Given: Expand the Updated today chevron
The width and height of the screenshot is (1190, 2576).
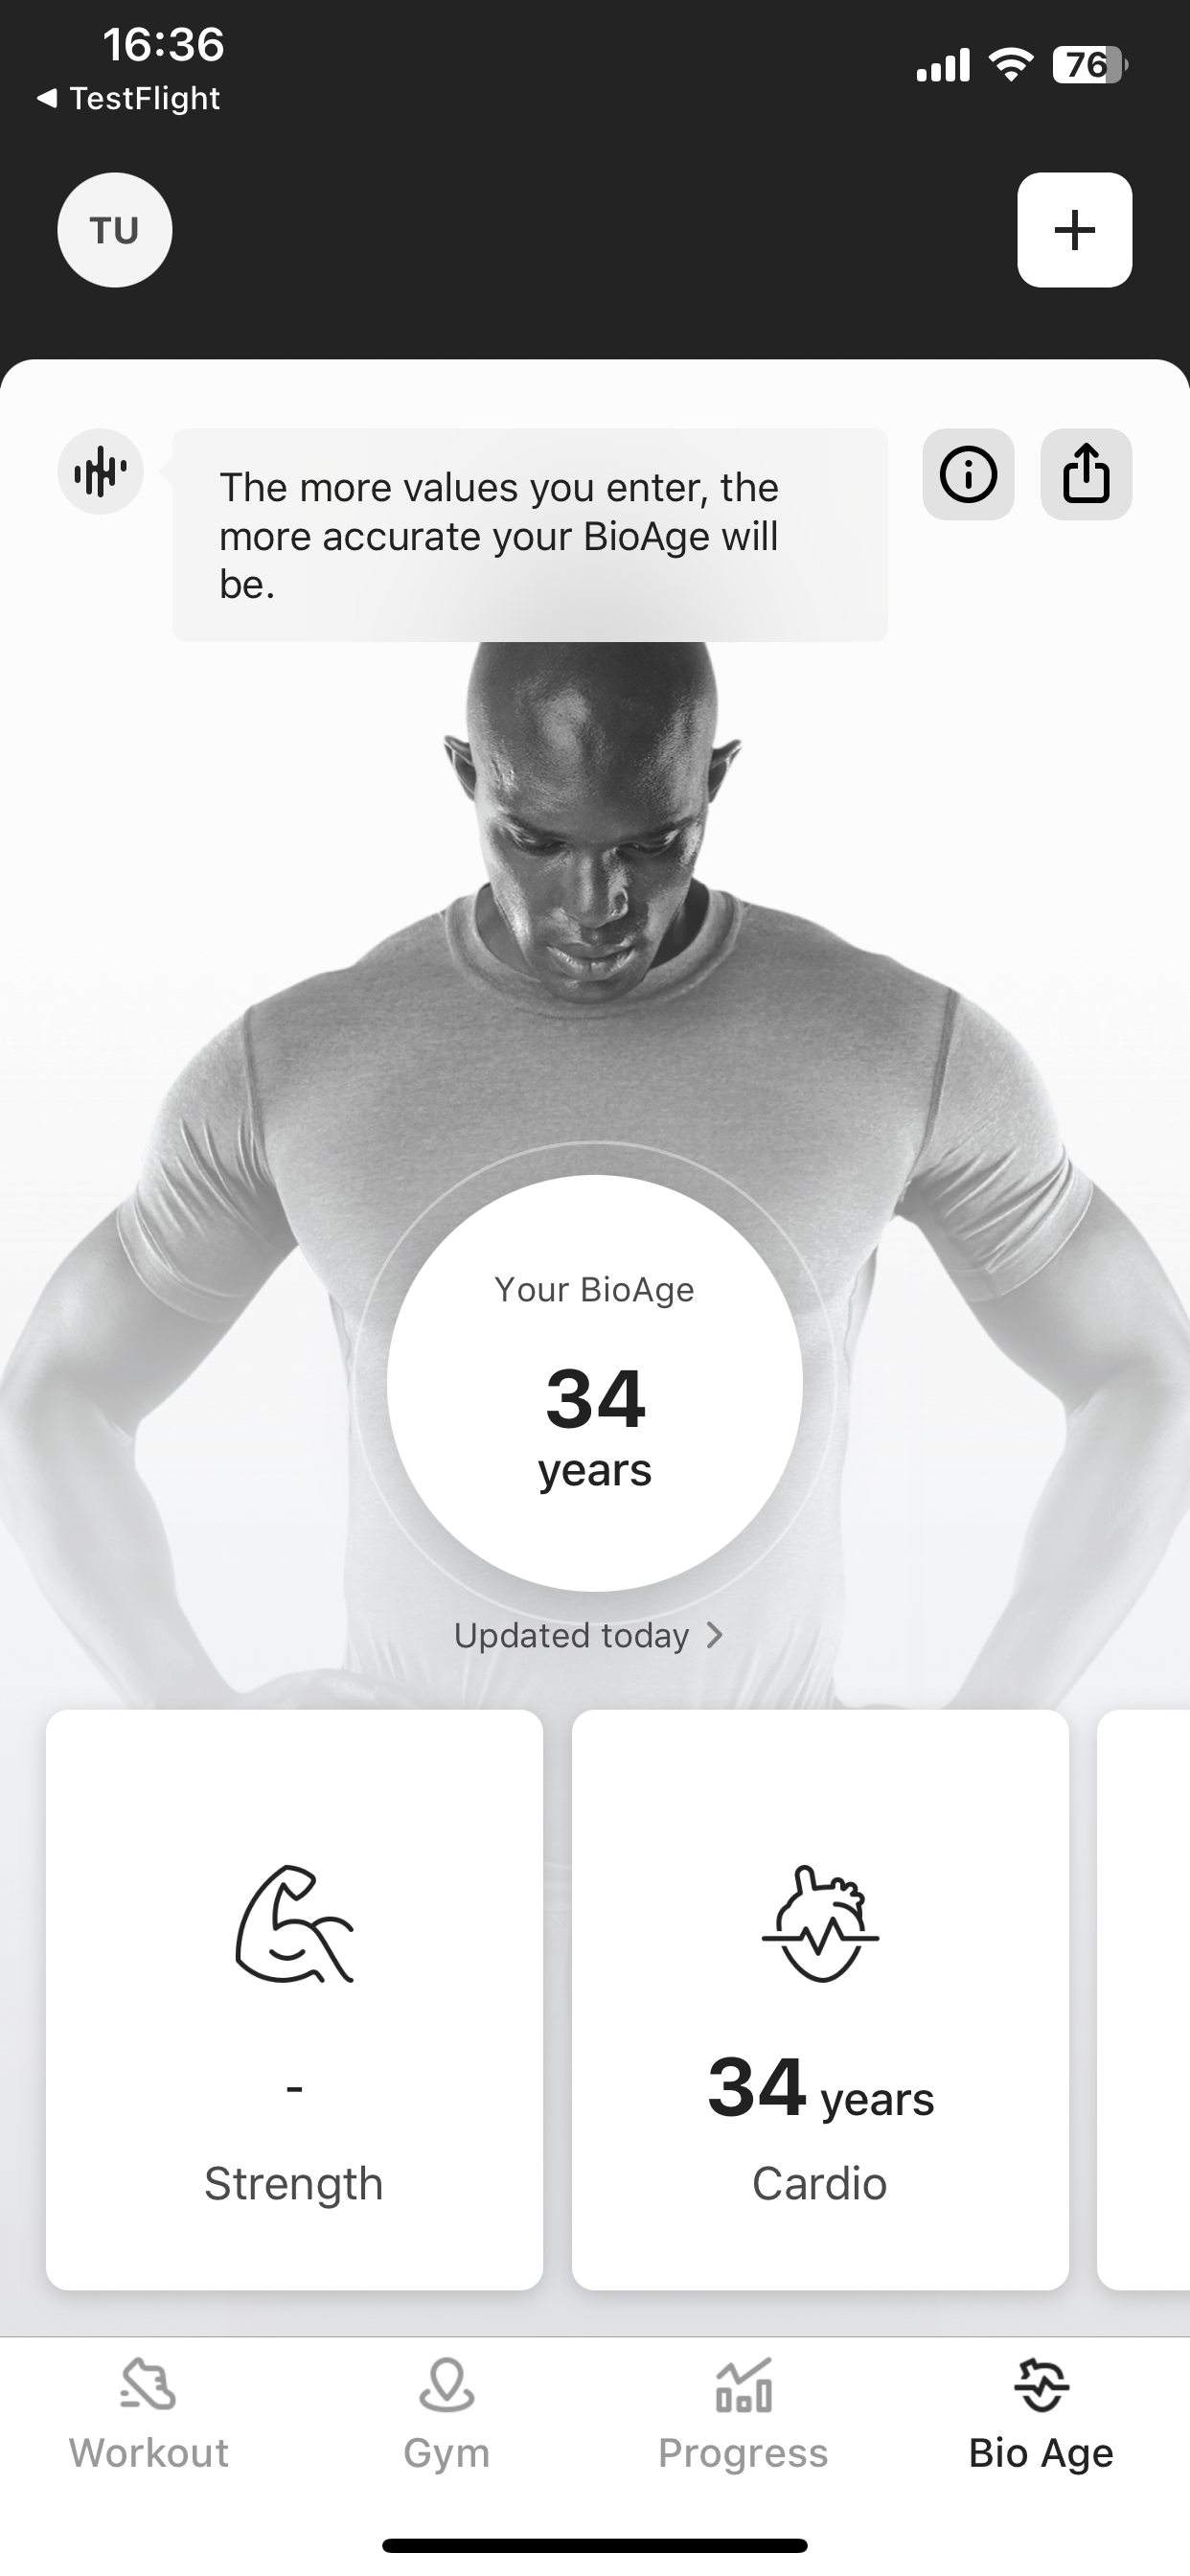Looking at the screenshot, I should click(x=714, y=1635).
